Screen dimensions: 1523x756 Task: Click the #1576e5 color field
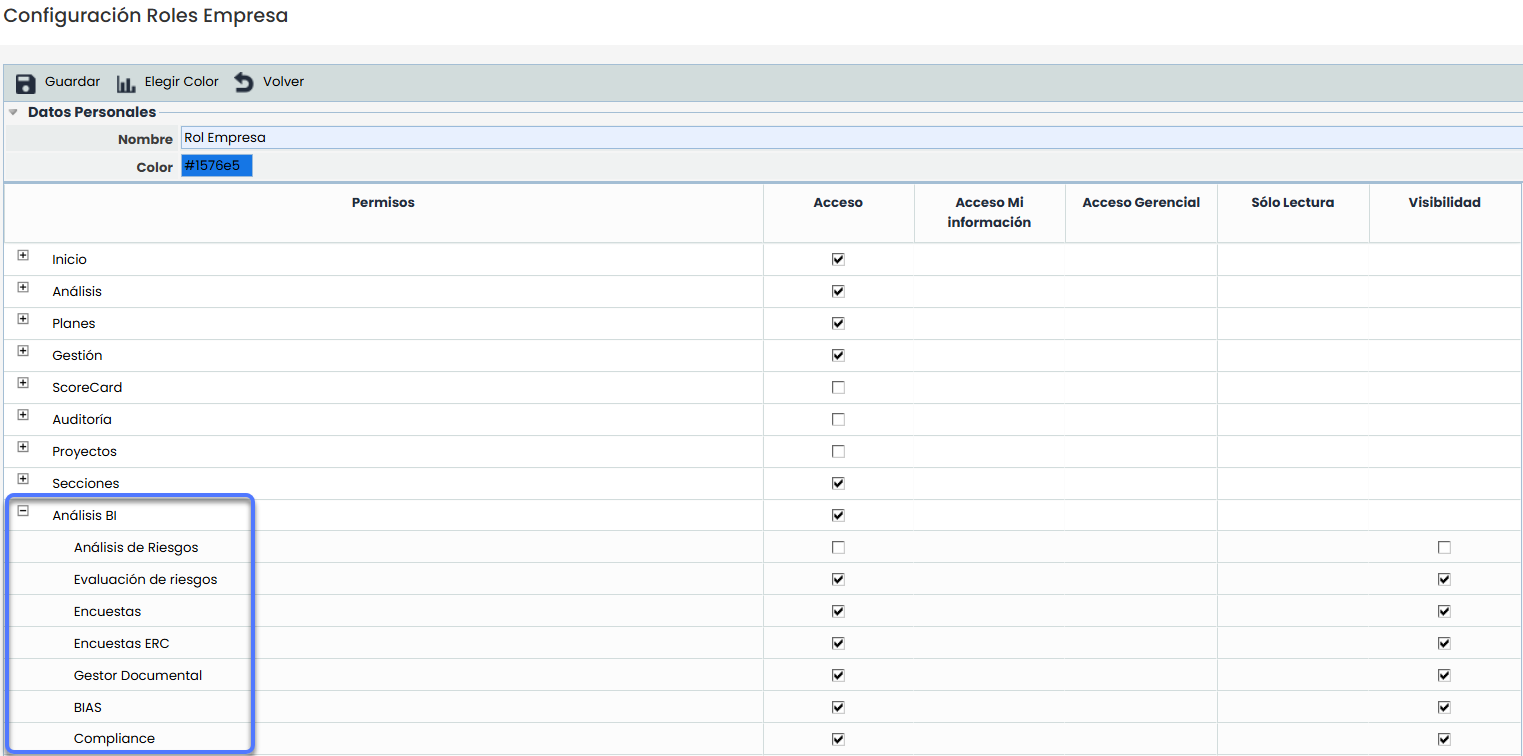(216, 166)
